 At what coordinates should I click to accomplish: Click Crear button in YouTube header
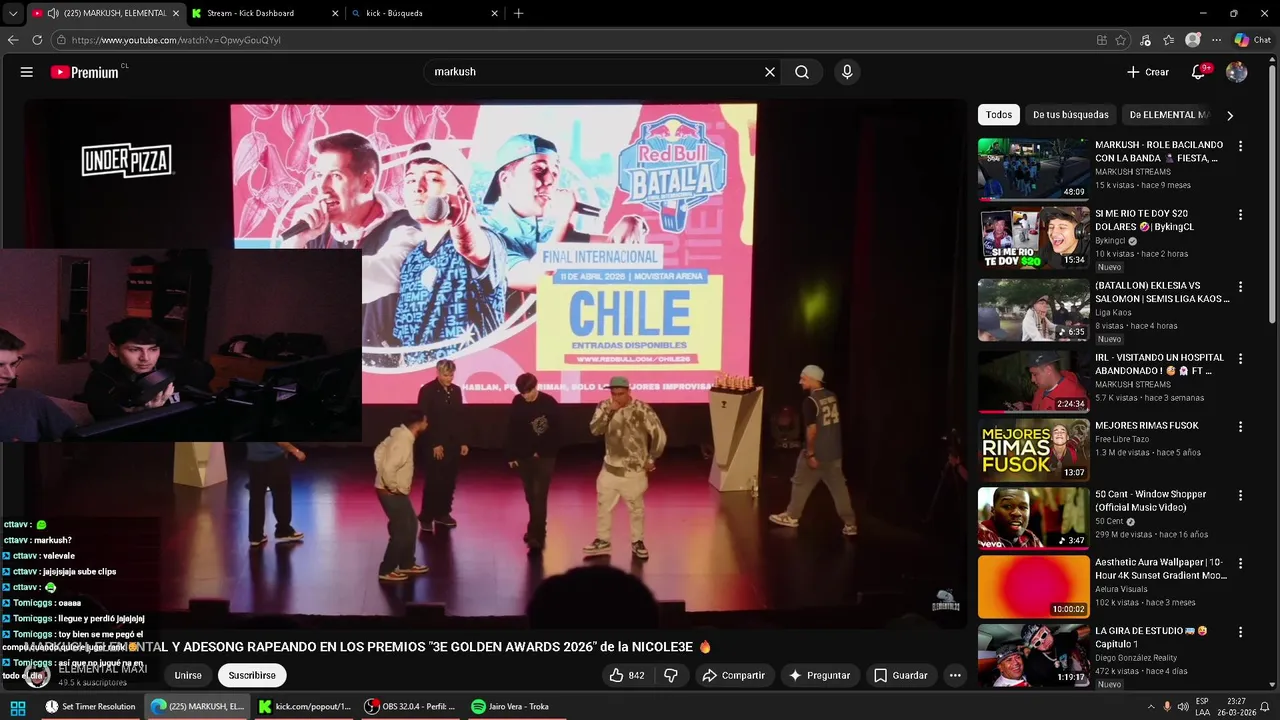pyautogui.click(x=1147, y=72)
